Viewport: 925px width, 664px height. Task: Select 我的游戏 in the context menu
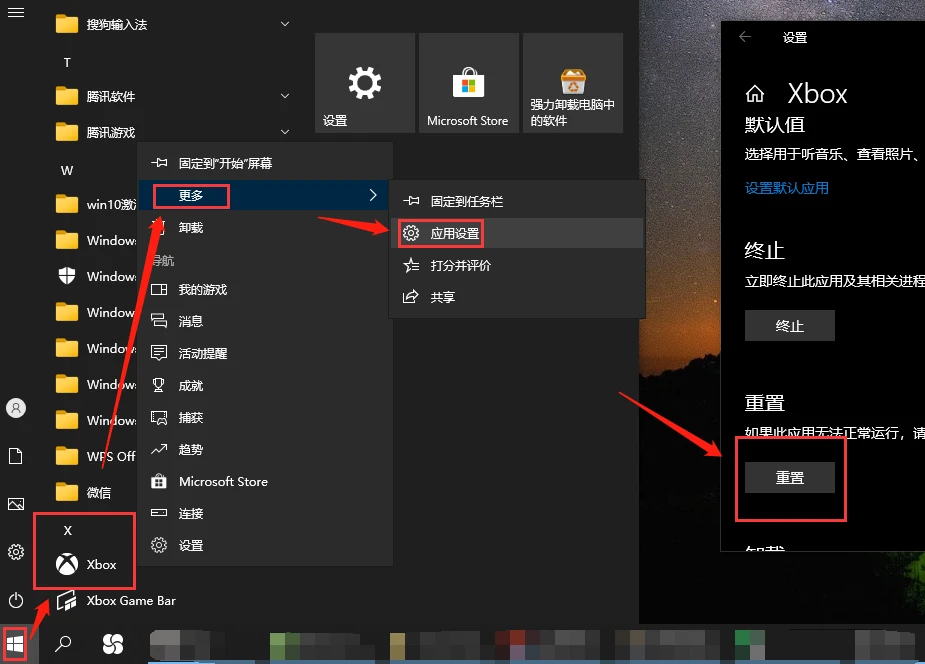pyautogui.click(x=265, y=290)
